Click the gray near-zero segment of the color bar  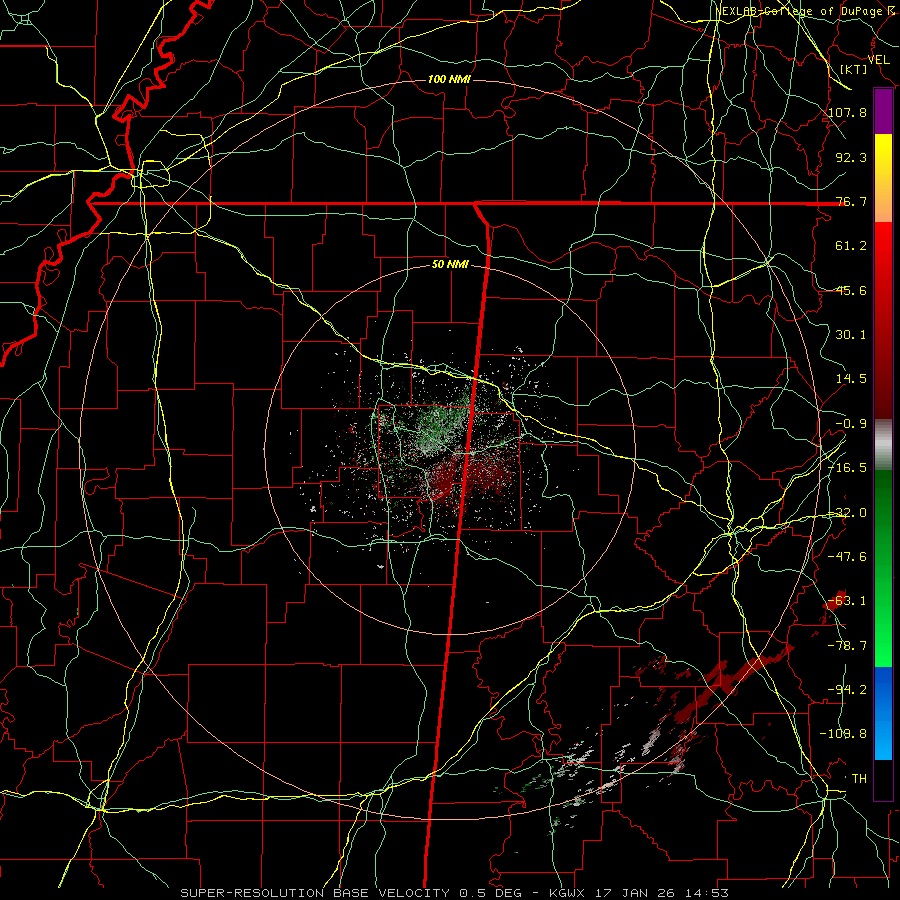(x=883, y=445)
